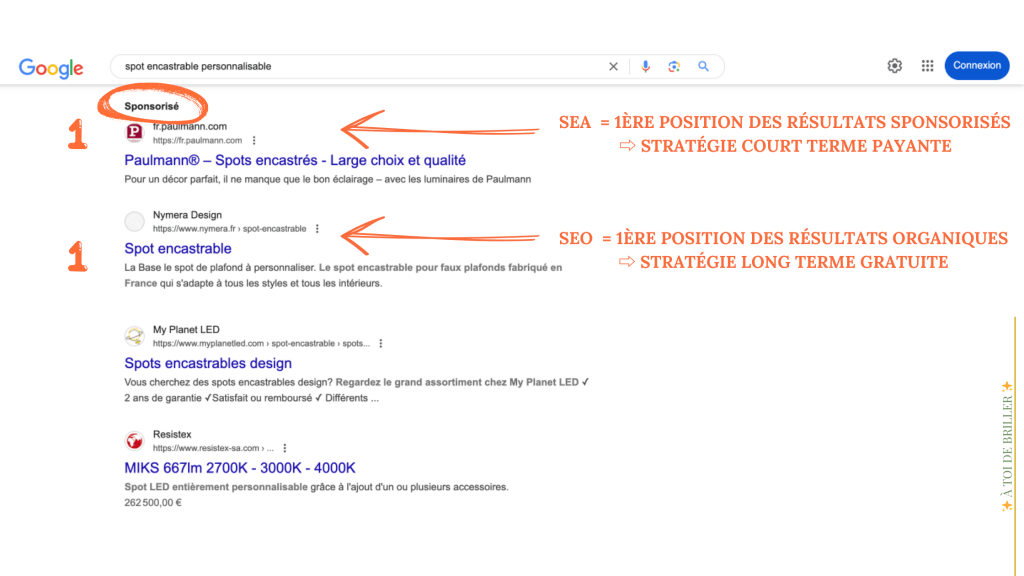Click the Connexion sign-in button
Viewport: 1024px width, 576px height.
976,65
